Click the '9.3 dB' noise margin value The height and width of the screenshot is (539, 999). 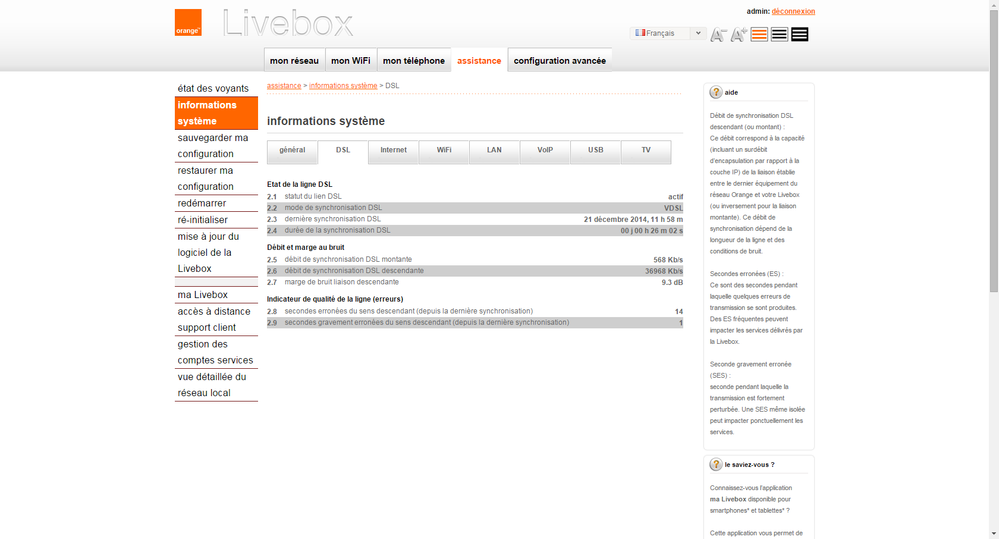[x=672, y=282]
